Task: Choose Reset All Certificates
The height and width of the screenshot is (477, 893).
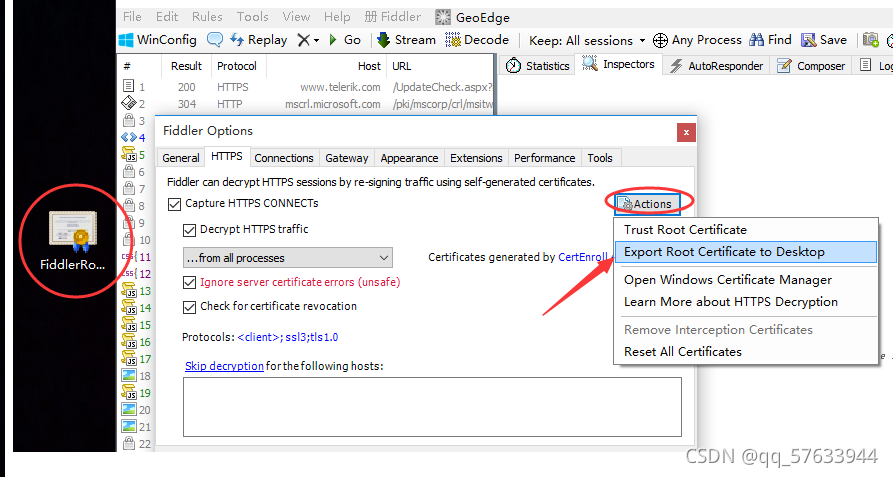Action: [745, 352]
